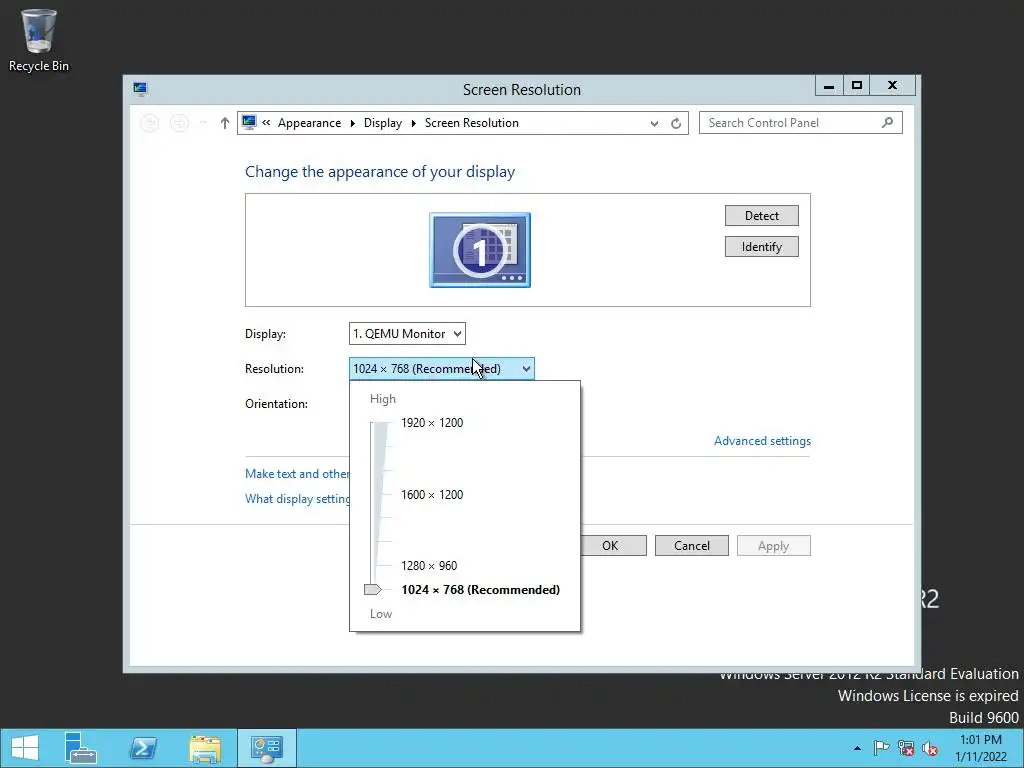Navigate to Appearance breadcrumb
Image resolution: width=1024 pixels, height=768 pixels.
[309, 123]
